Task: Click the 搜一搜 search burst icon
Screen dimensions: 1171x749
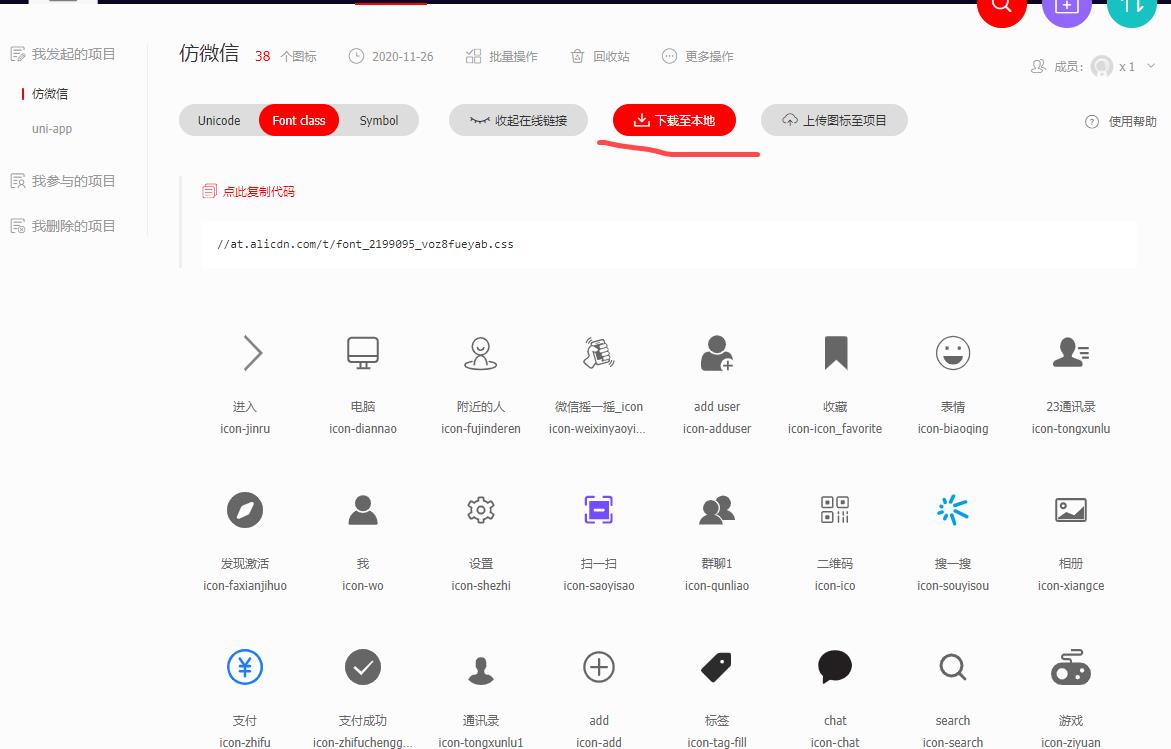Action: 952,510
